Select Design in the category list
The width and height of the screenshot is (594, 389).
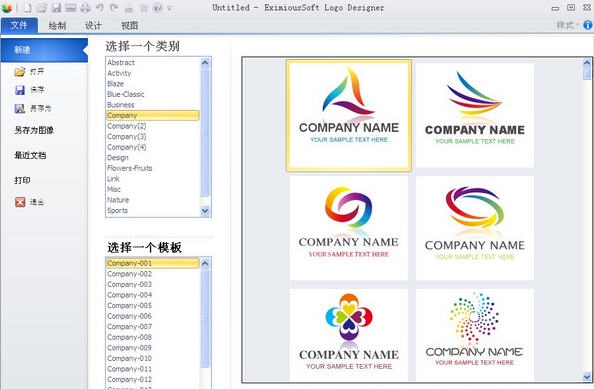(x=153, y=158)
